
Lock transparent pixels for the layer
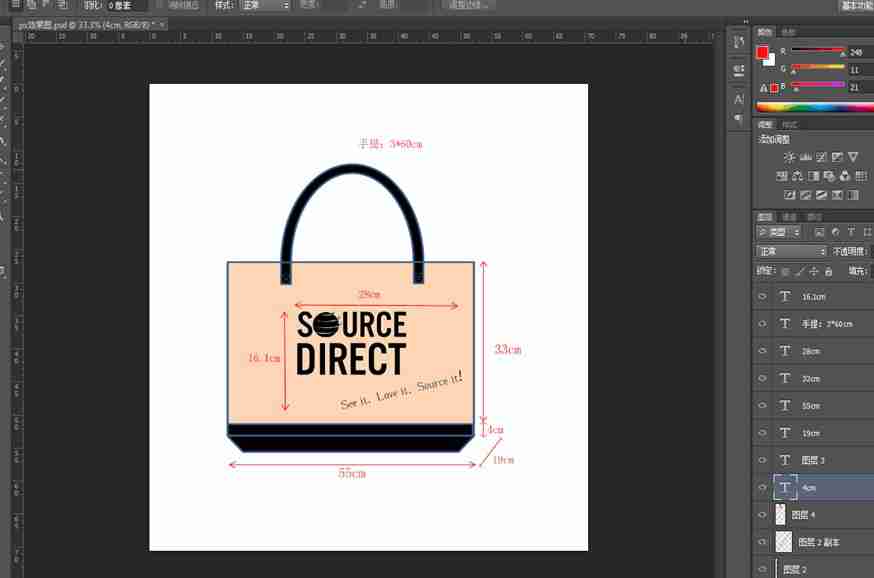(785, 271)
